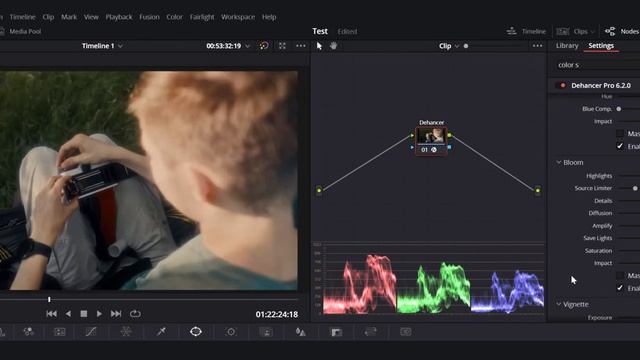Open the Workspace menu
Screen dimensions: 640x360
[238, 17]
